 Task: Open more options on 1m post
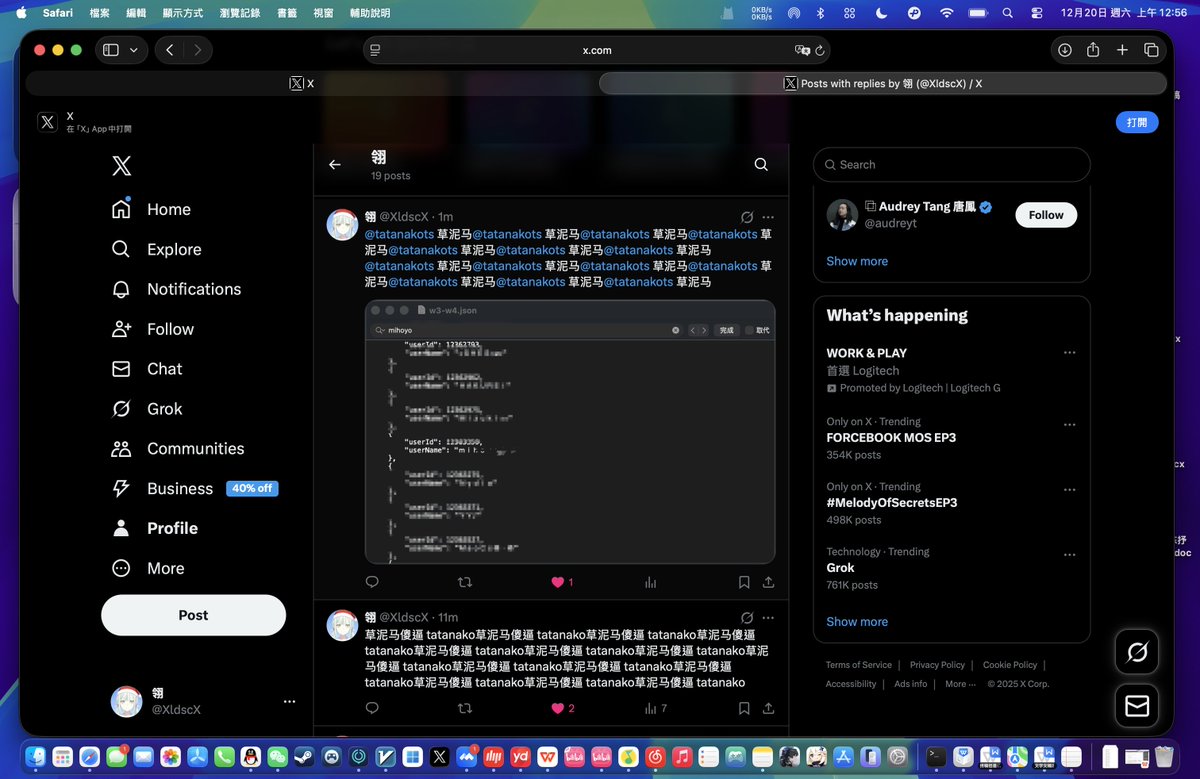(768, 217)
